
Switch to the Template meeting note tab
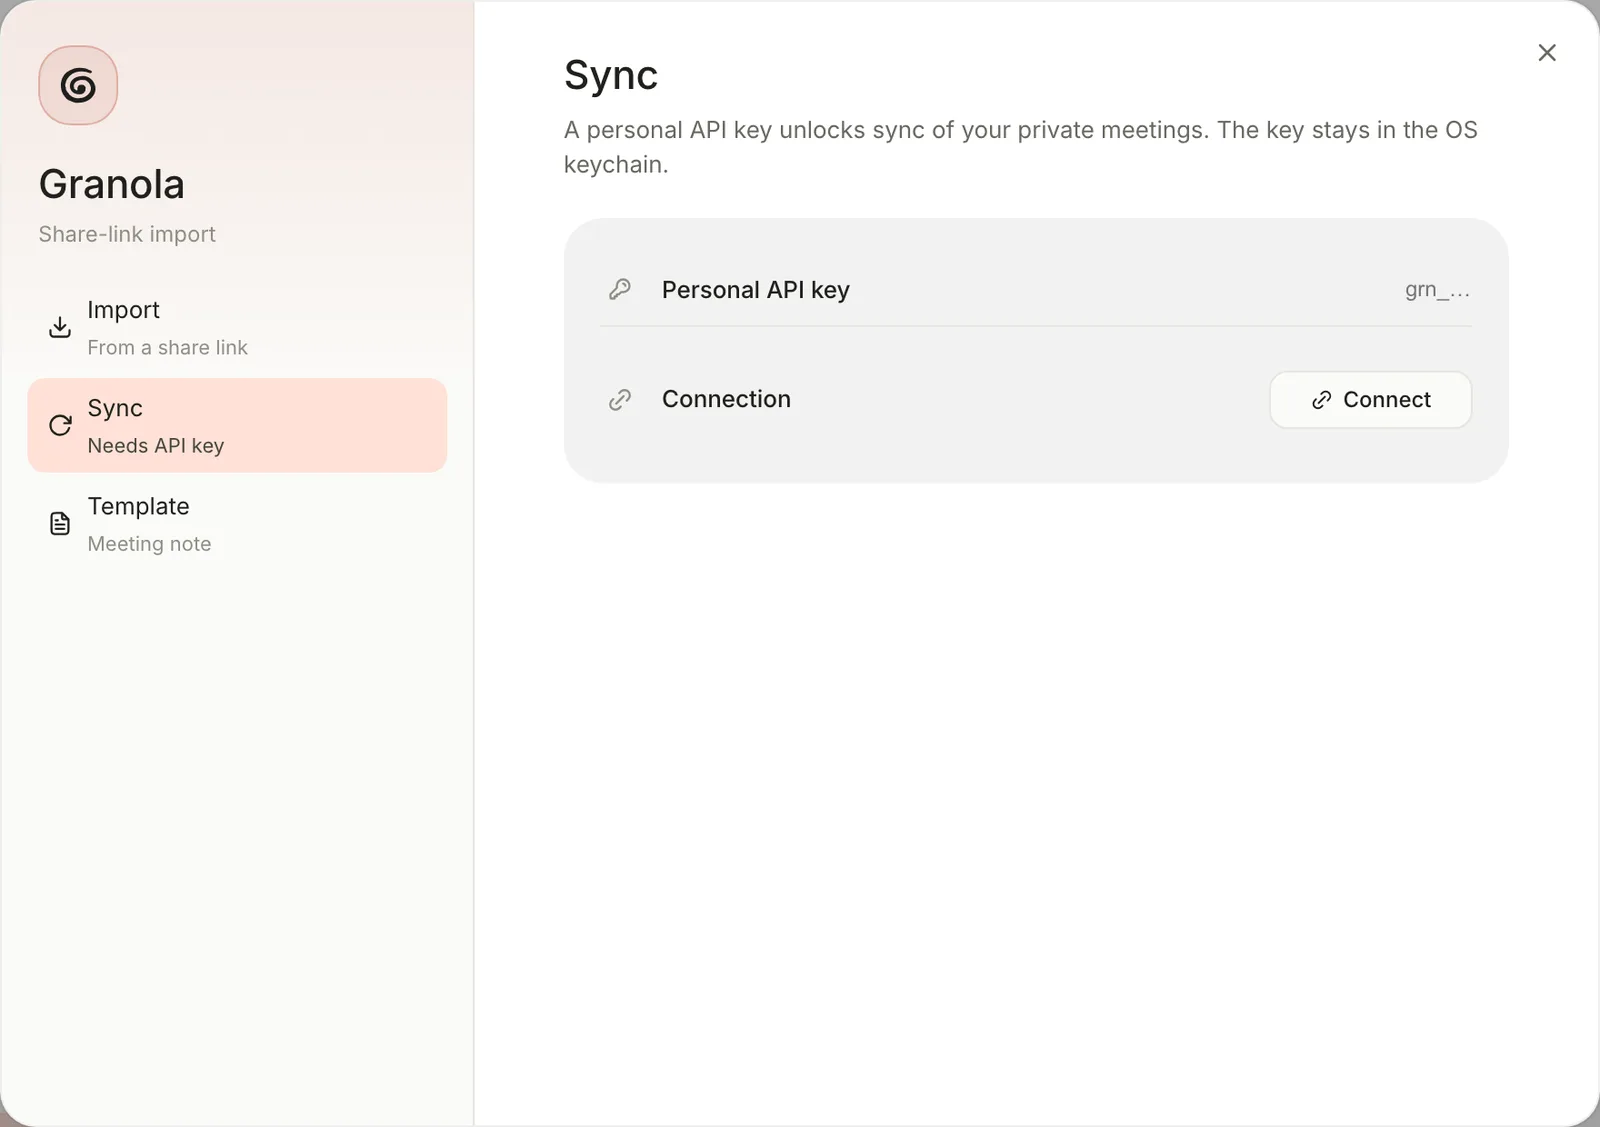[237, 523]
